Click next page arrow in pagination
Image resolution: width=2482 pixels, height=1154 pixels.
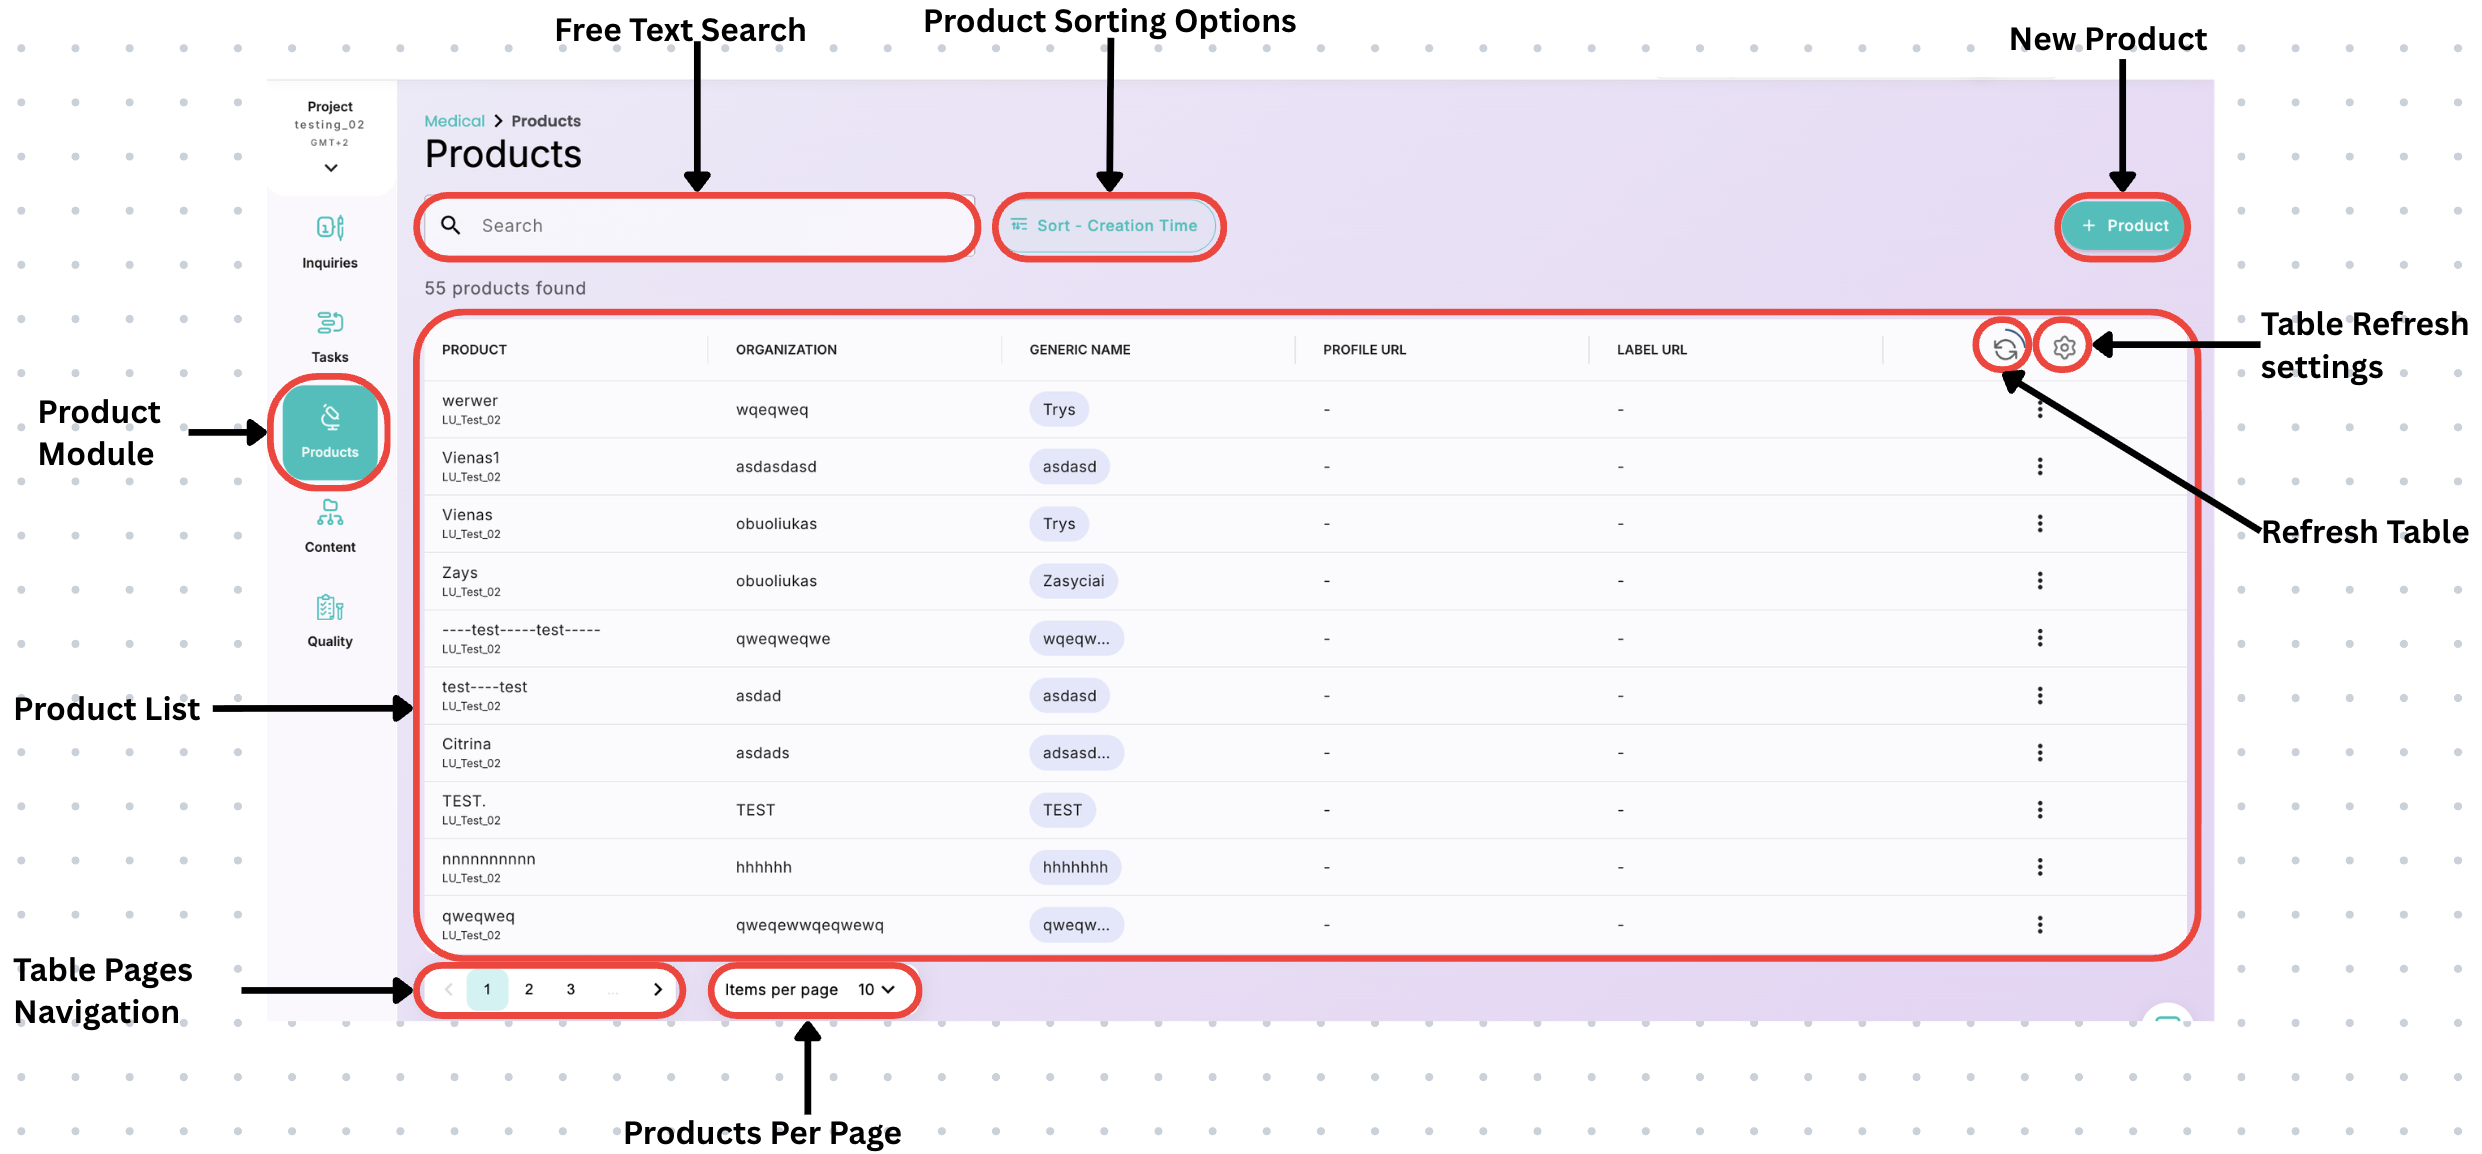[658, 990]
